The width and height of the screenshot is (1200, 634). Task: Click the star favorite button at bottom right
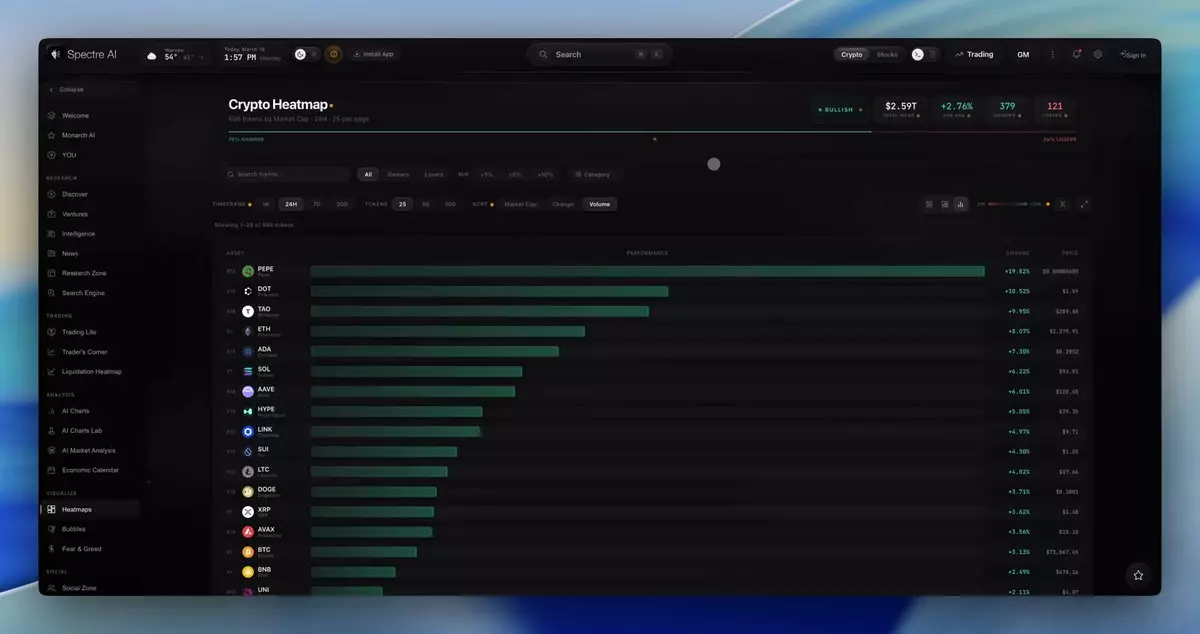click(1138, 575)
